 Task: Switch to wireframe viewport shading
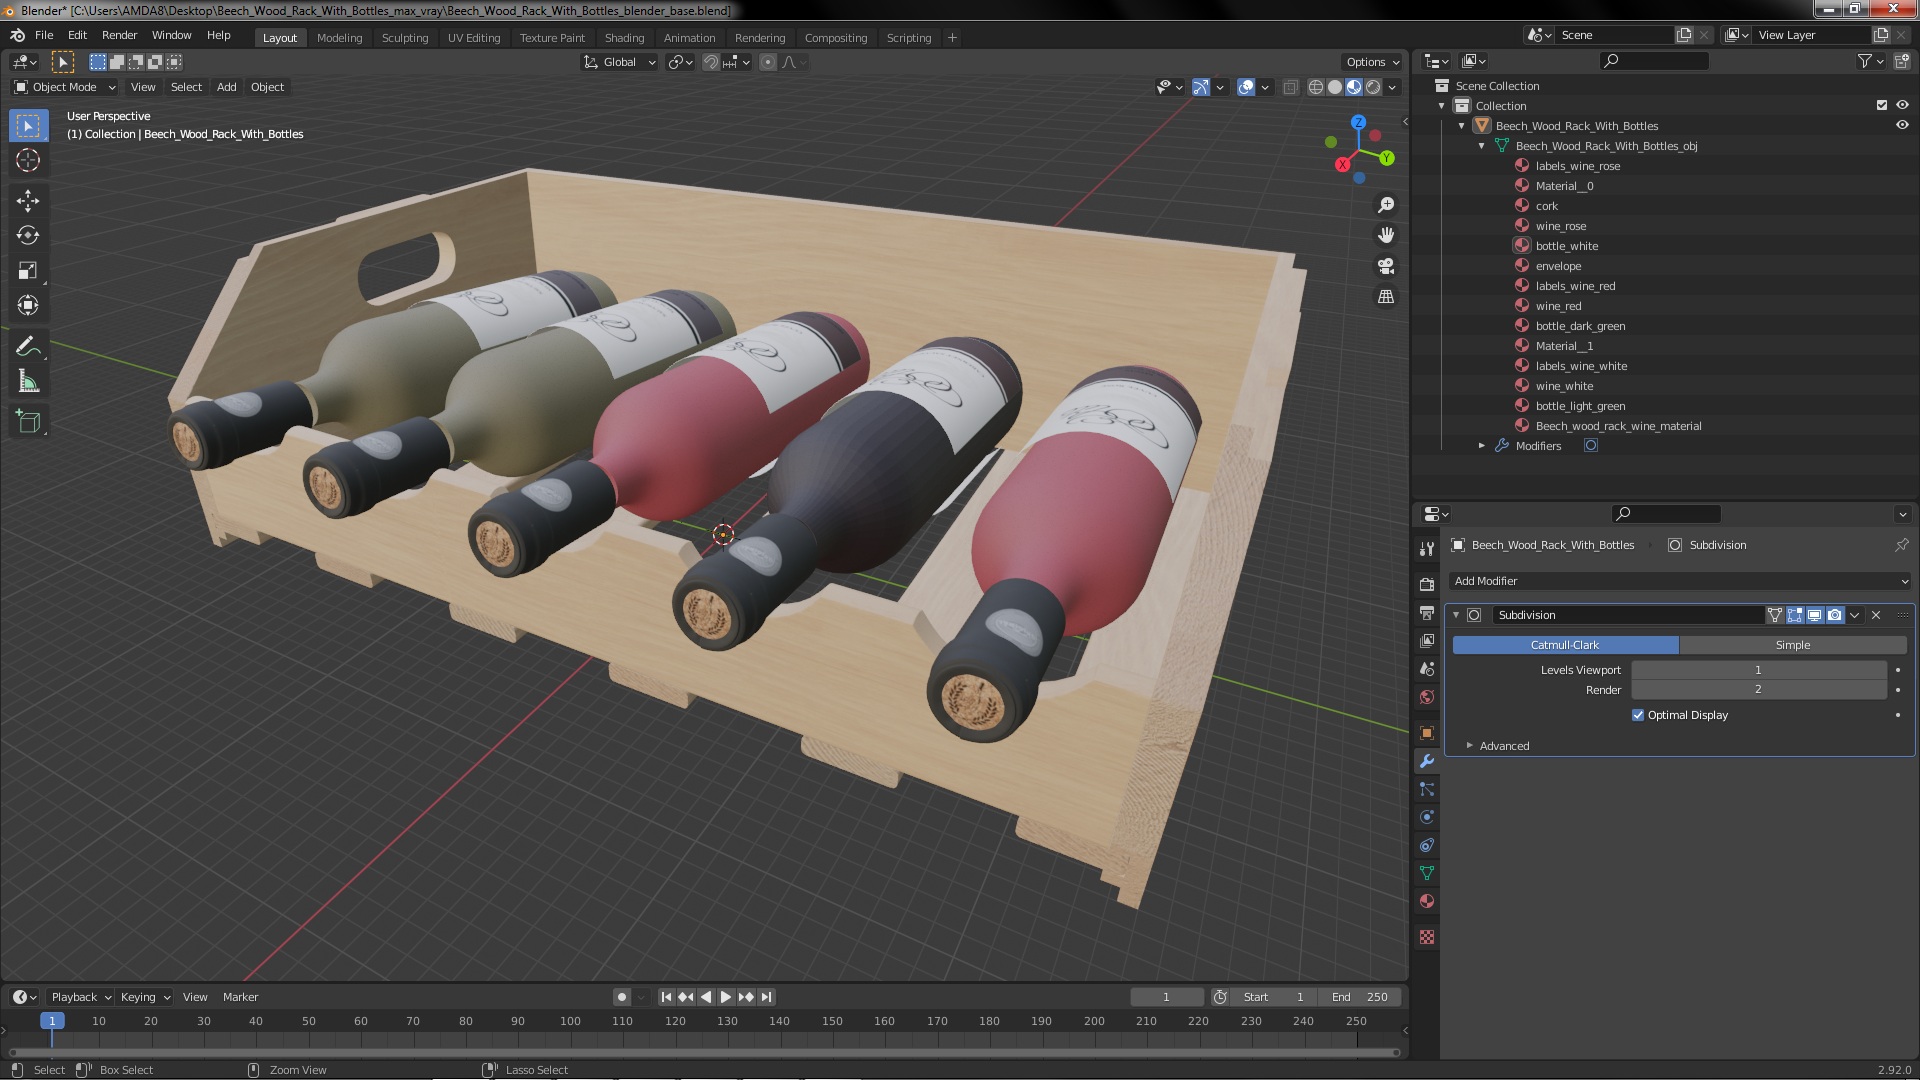click(1316, 87)
